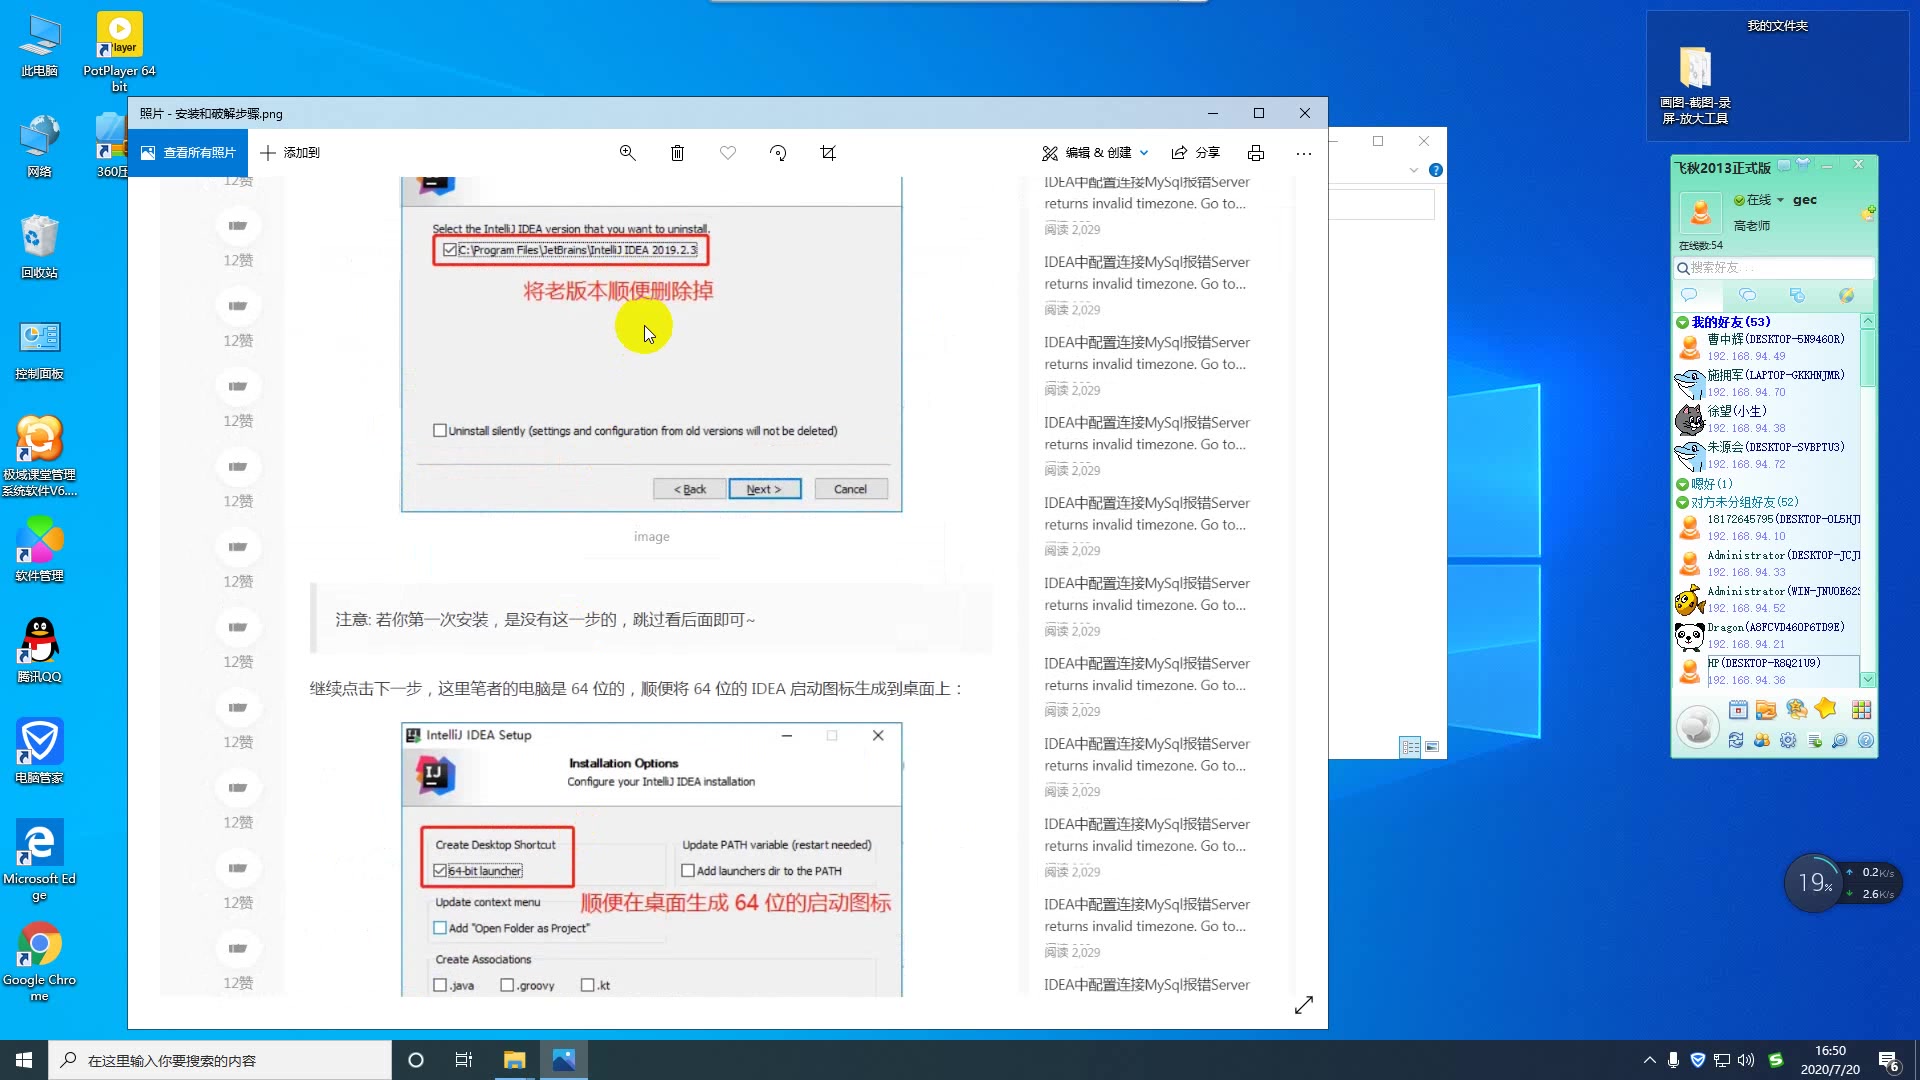Click the refresh icon in 飞秋
Viewport: 1920px width, 1080px height.
coord(1736,741)
